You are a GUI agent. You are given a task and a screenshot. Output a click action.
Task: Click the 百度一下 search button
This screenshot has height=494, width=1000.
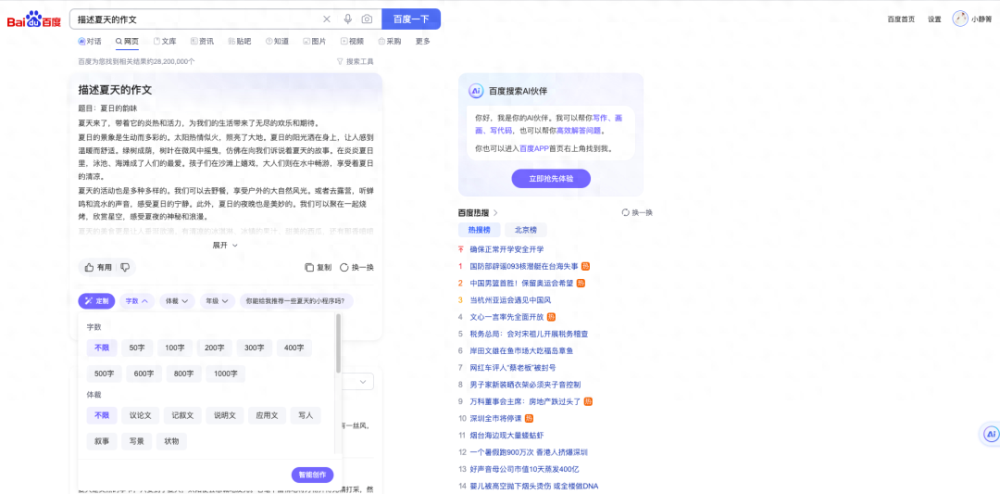click(x=411, y=19)
